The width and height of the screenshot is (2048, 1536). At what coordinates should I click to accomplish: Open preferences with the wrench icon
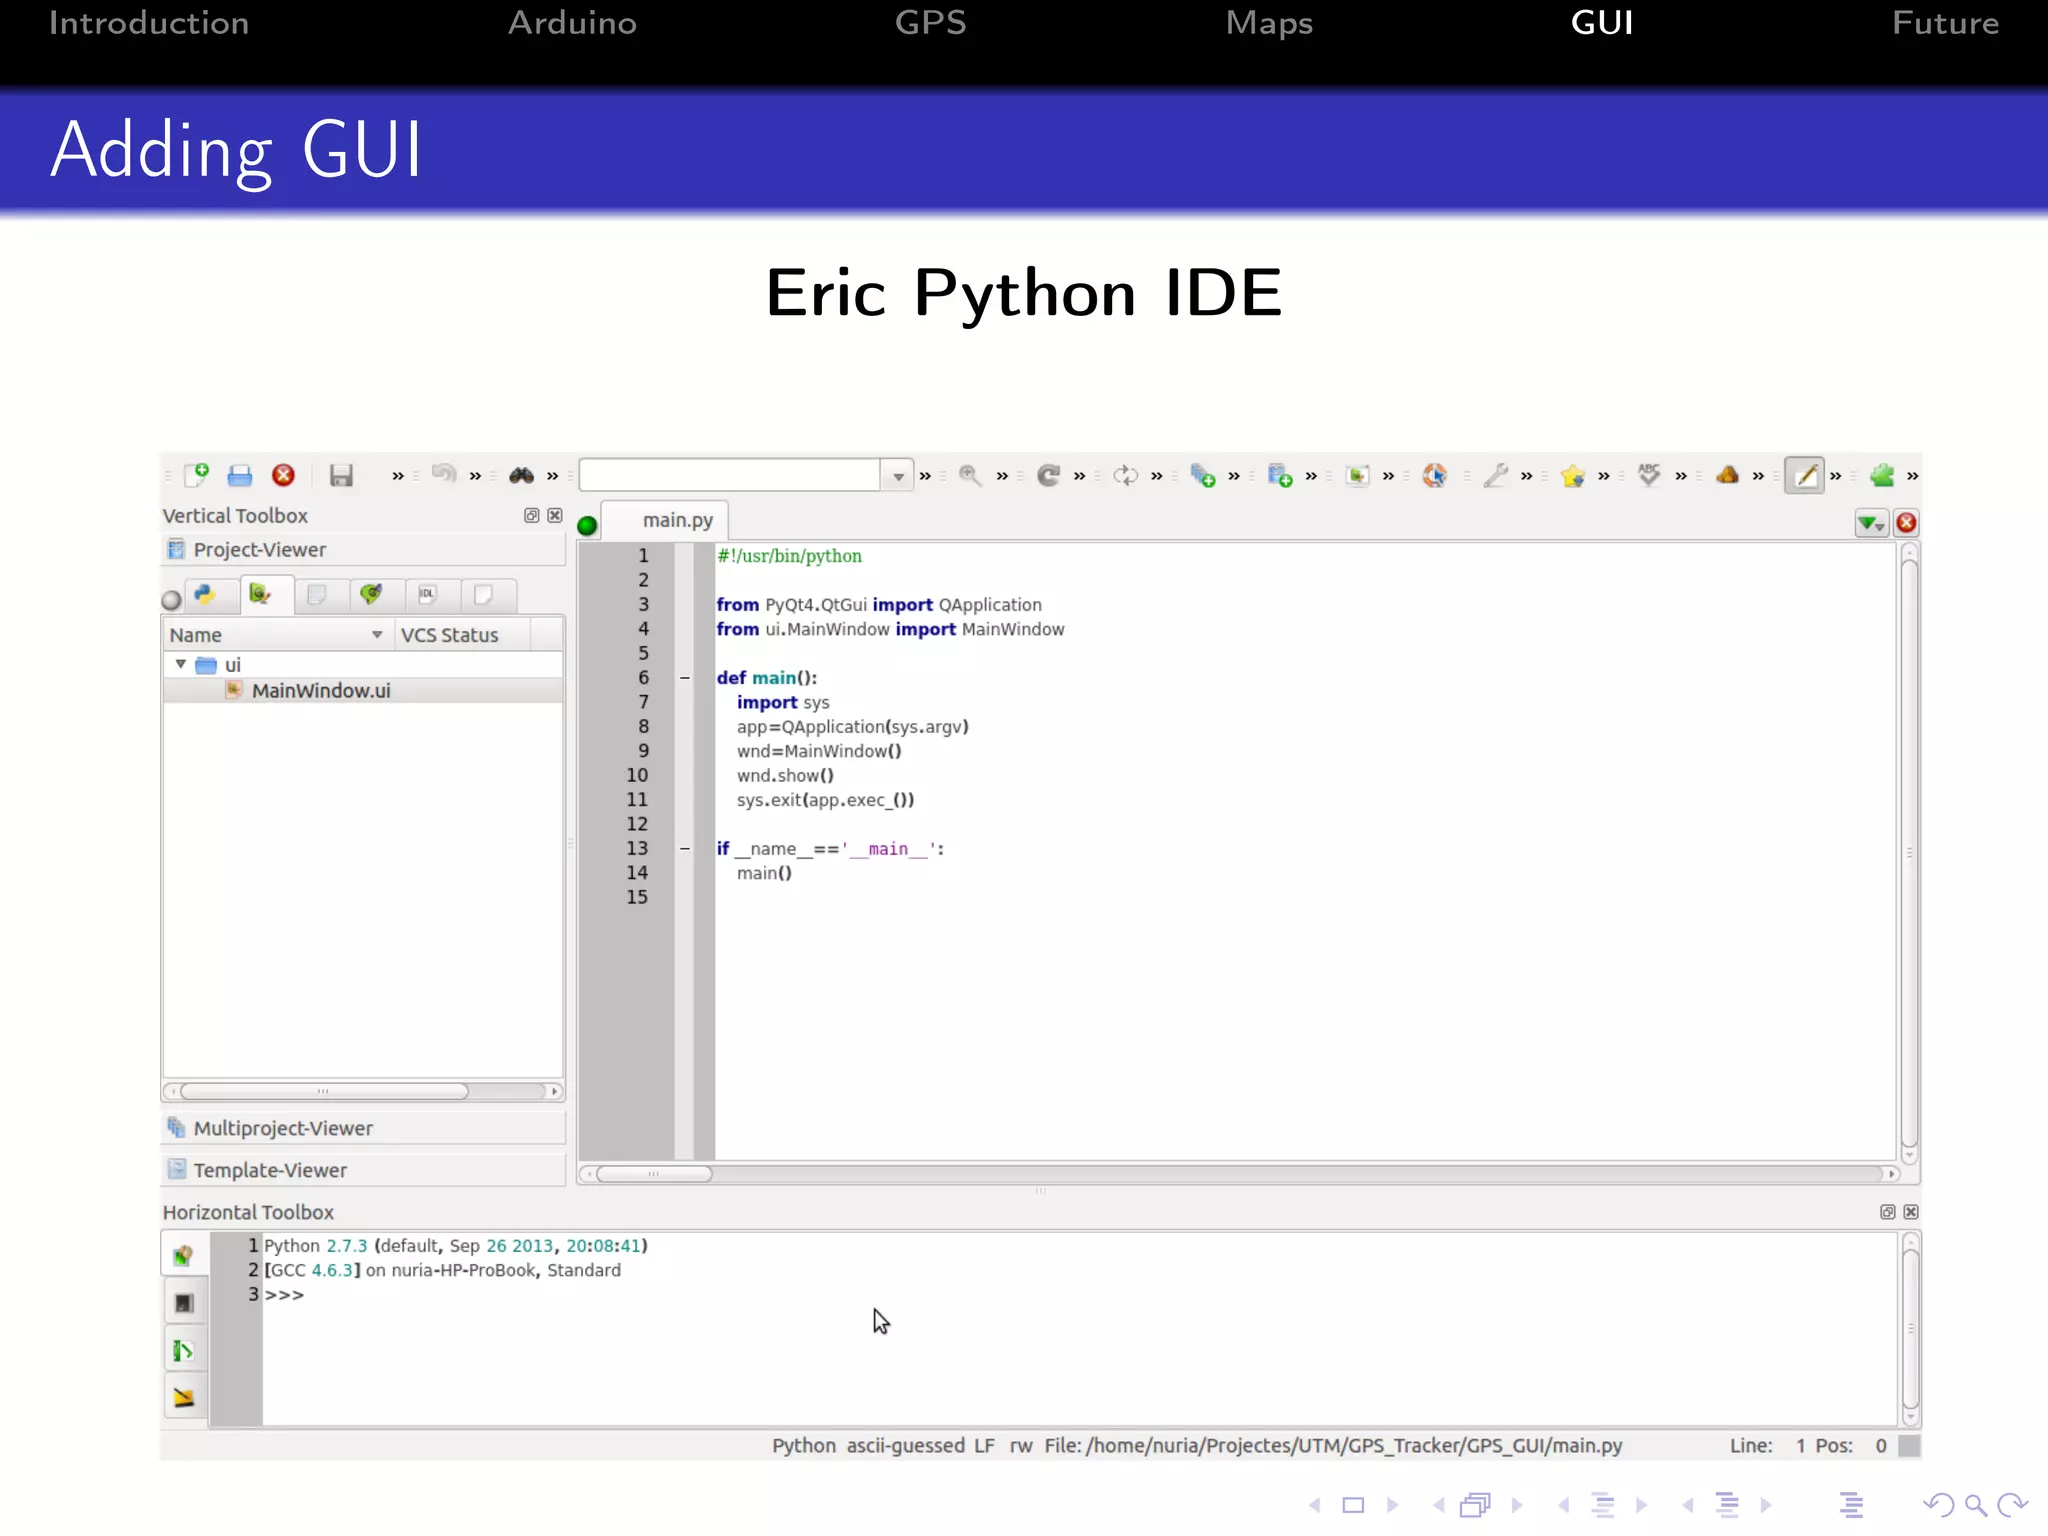(x=1495, y=475)
